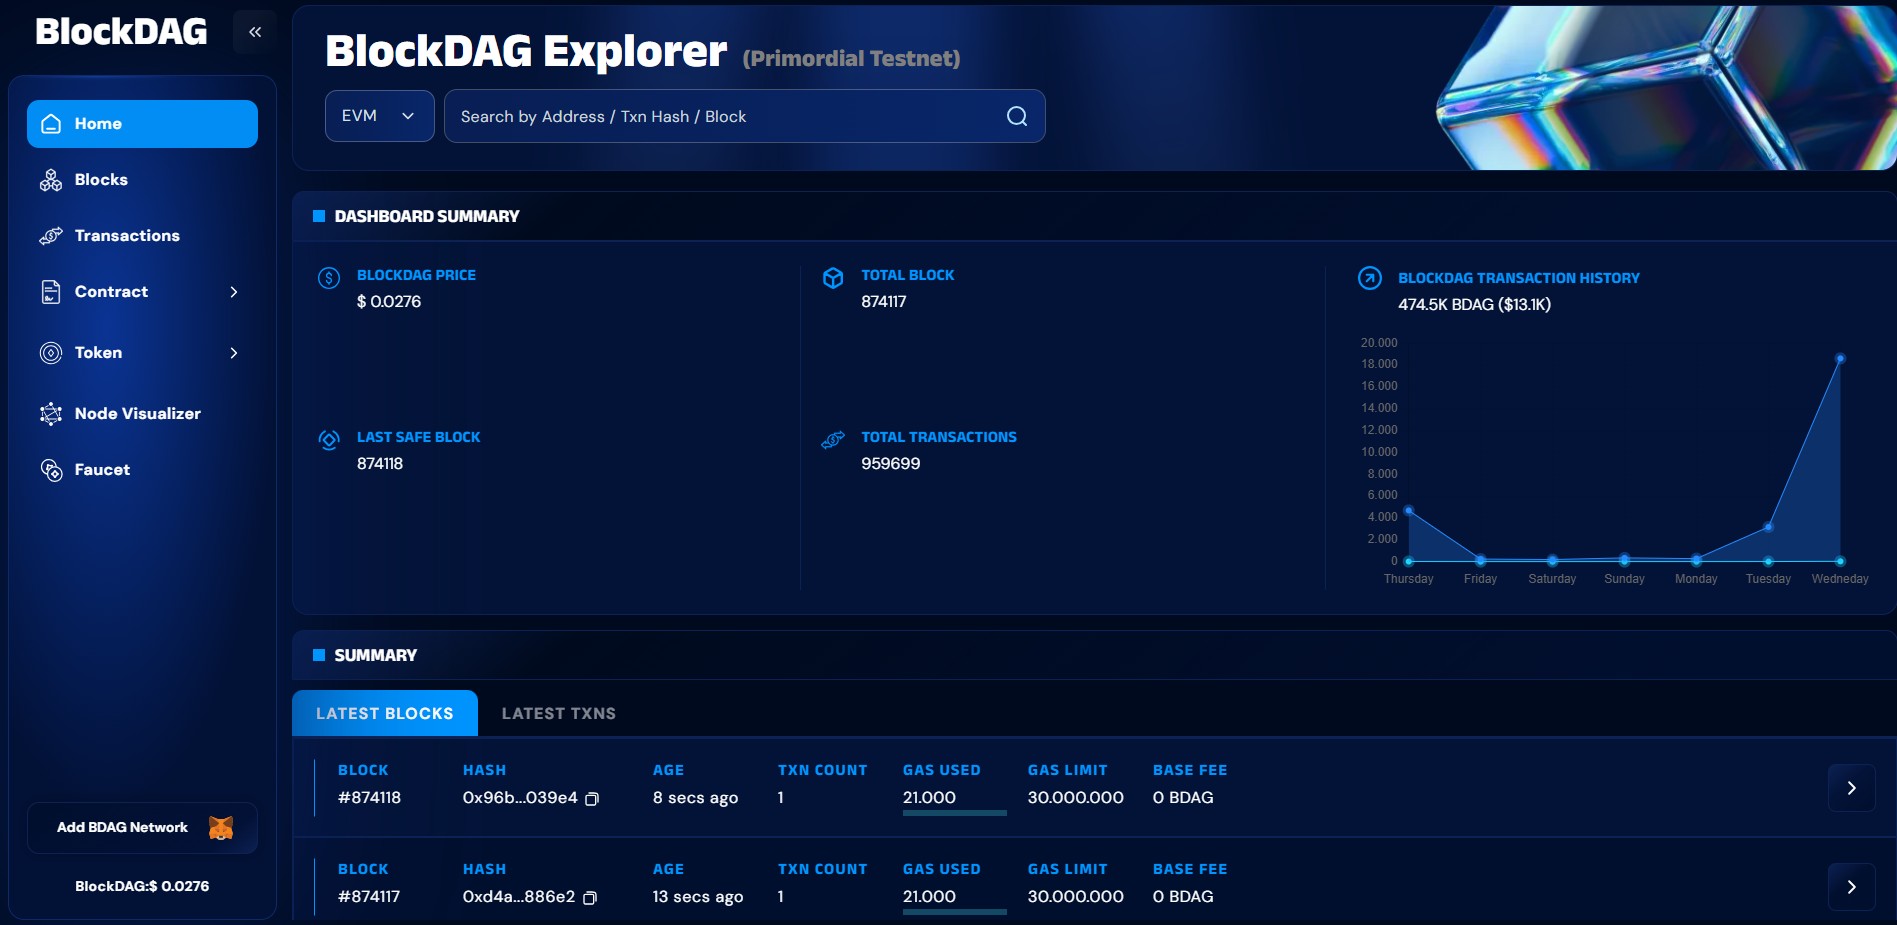Switch to Latest Blocks tab
Image resolution: width=1897 pixels, height=925 pixels.
[385, 713]
